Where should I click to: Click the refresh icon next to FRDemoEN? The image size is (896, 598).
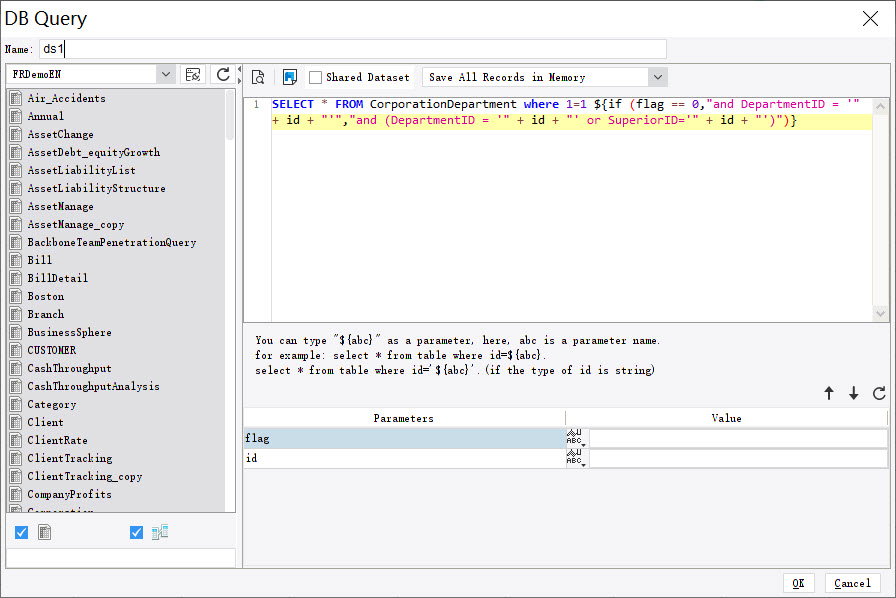tap(220, 74)
